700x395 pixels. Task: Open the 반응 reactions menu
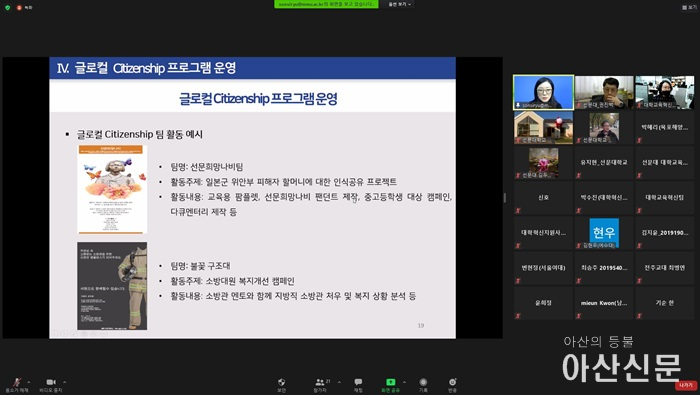pyautogui.click(x=453, y=385)
